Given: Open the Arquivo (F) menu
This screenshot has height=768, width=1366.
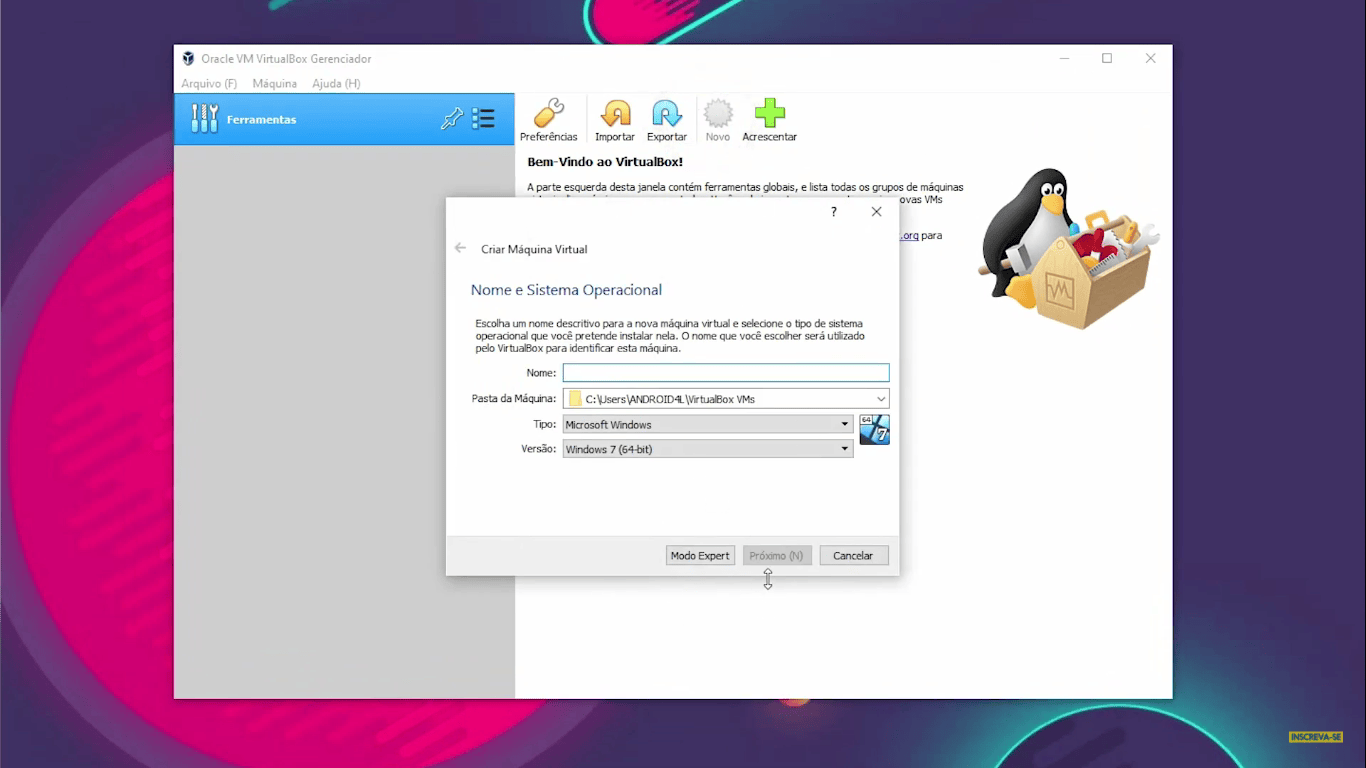Looking at the screenshot, I should (x=209, y=84).
